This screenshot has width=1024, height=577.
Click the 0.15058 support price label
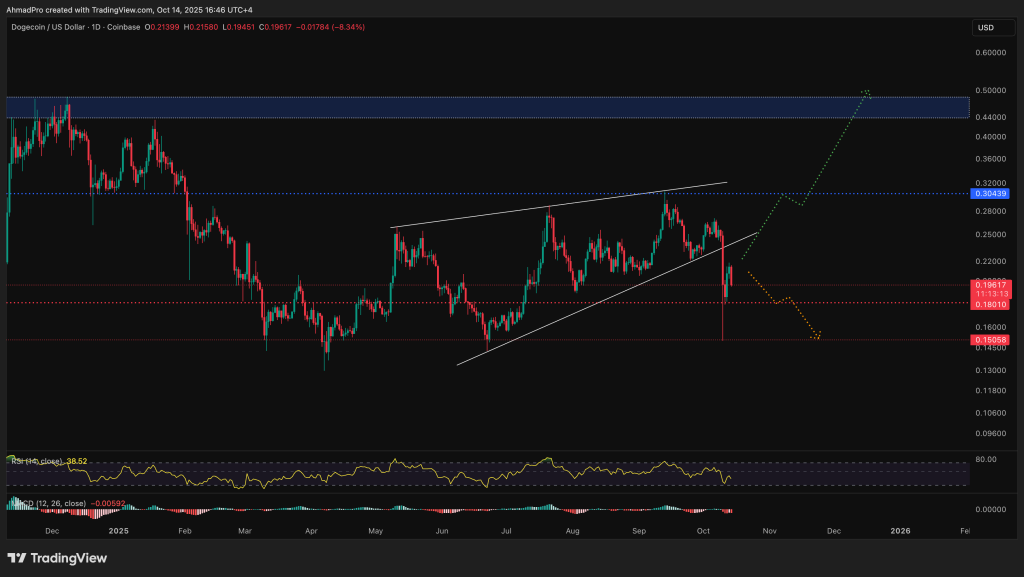click(x=989, y=340)
